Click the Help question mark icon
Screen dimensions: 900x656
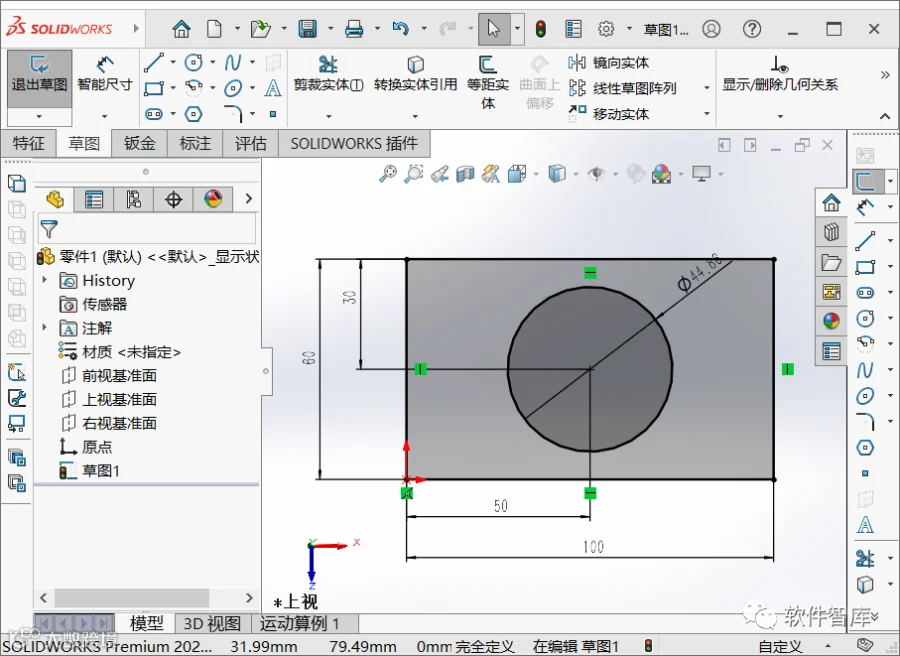point(751,28)
